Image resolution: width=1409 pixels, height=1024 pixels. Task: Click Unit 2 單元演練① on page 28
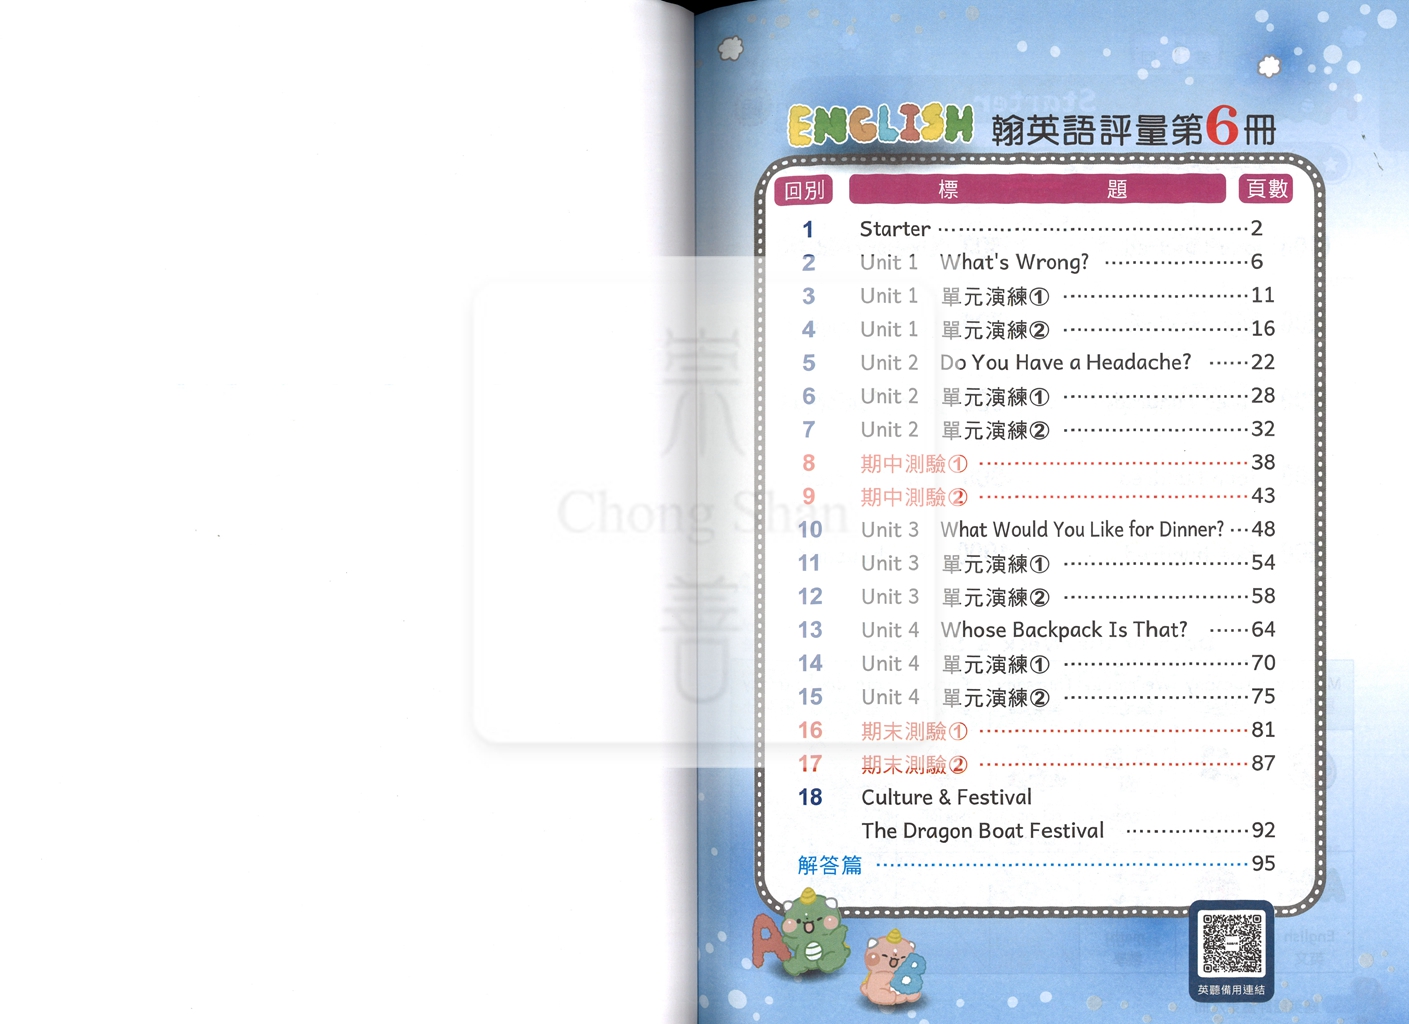(x=1035, y=396)
